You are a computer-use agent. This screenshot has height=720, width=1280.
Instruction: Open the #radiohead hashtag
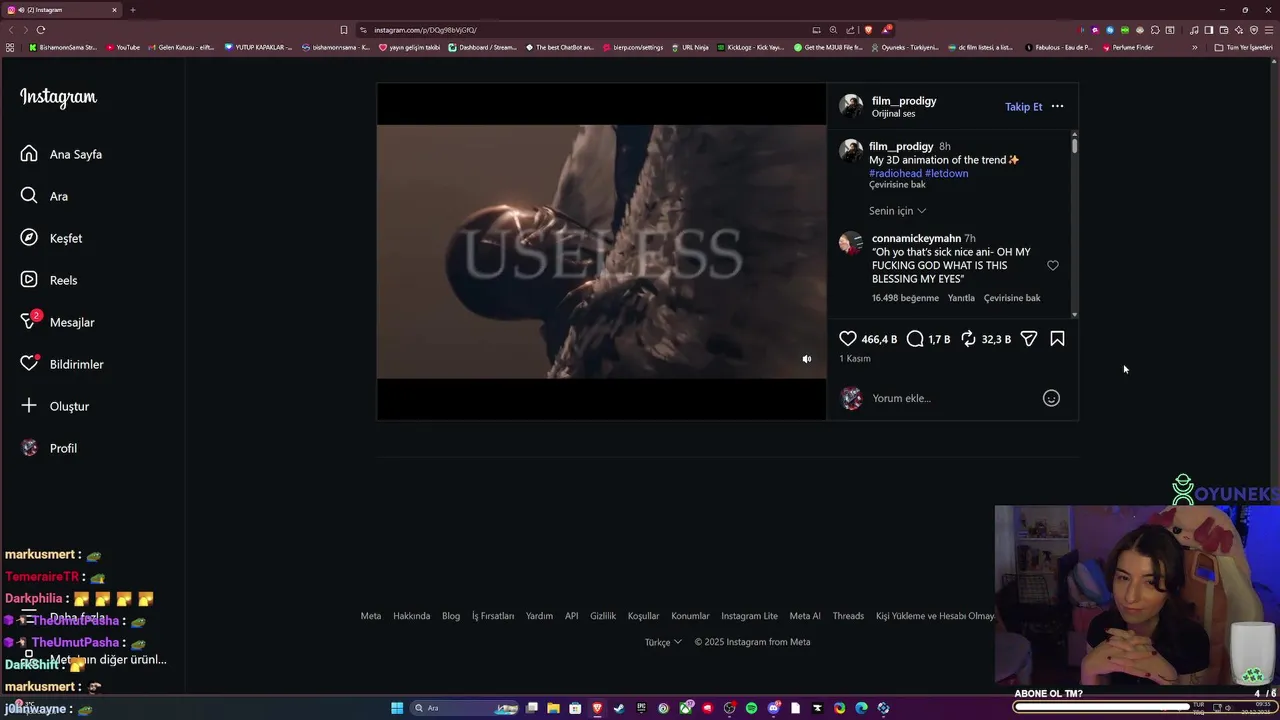point(895,174)
